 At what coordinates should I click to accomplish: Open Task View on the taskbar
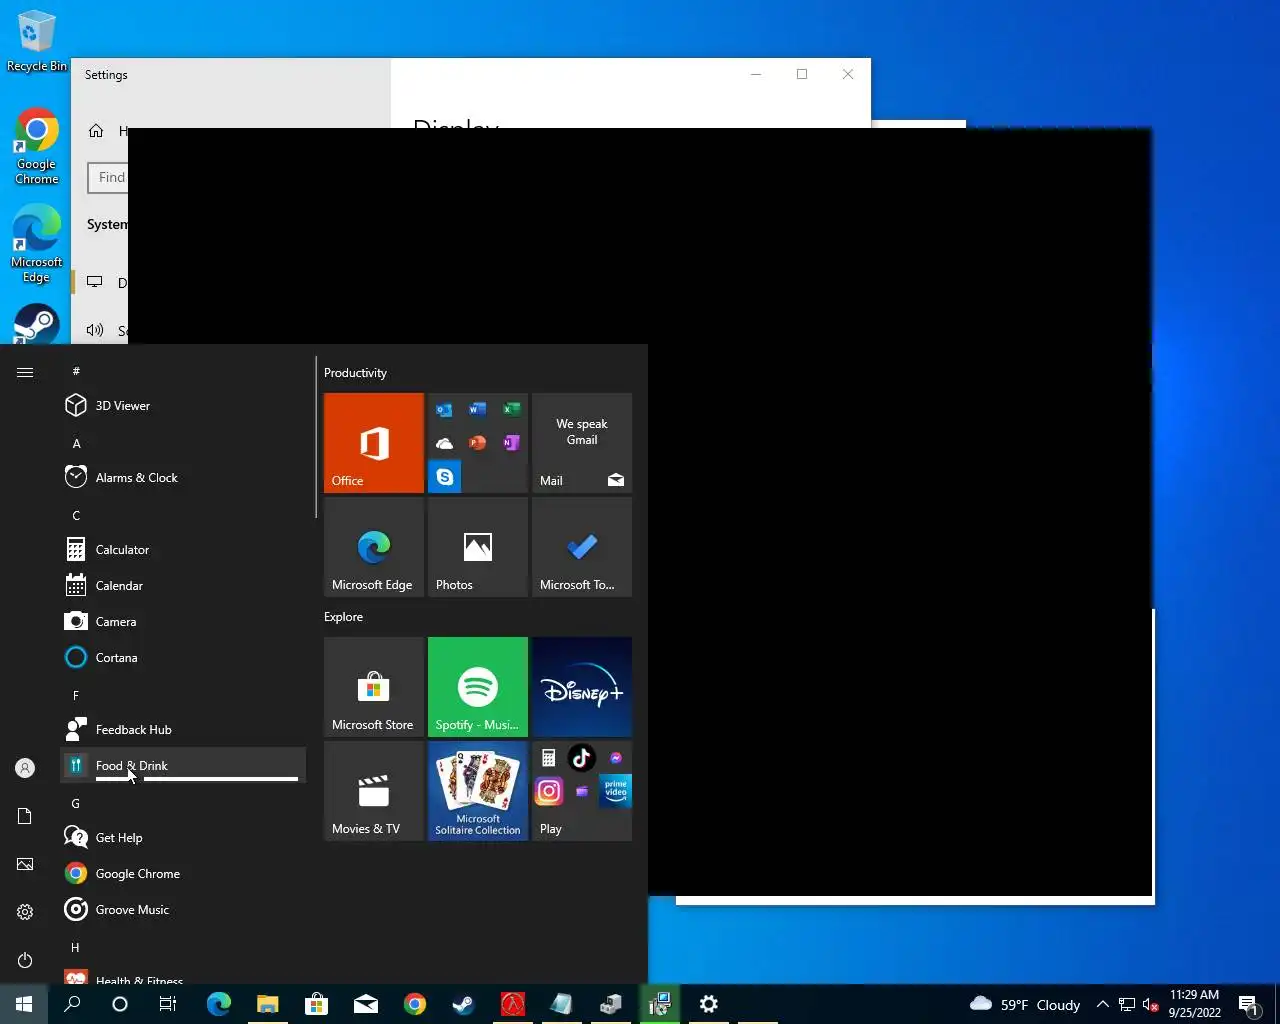[x=168, y=1004]
